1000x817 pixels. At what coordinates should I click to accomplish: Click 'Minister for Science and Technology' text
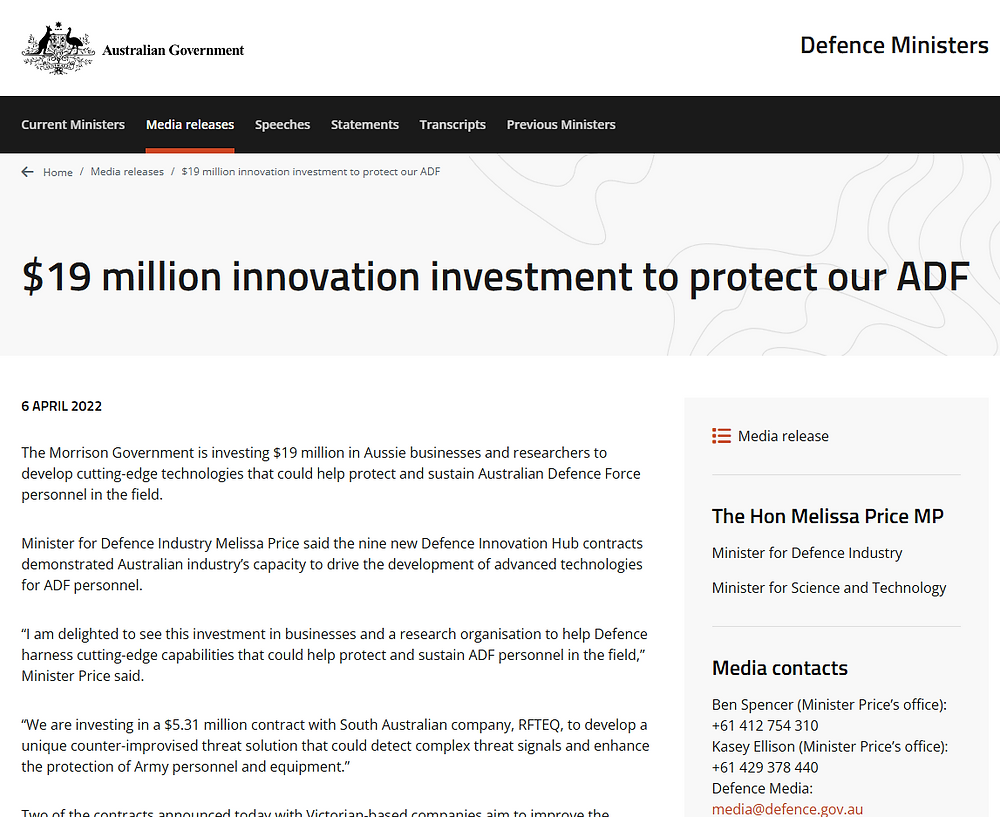828,588
